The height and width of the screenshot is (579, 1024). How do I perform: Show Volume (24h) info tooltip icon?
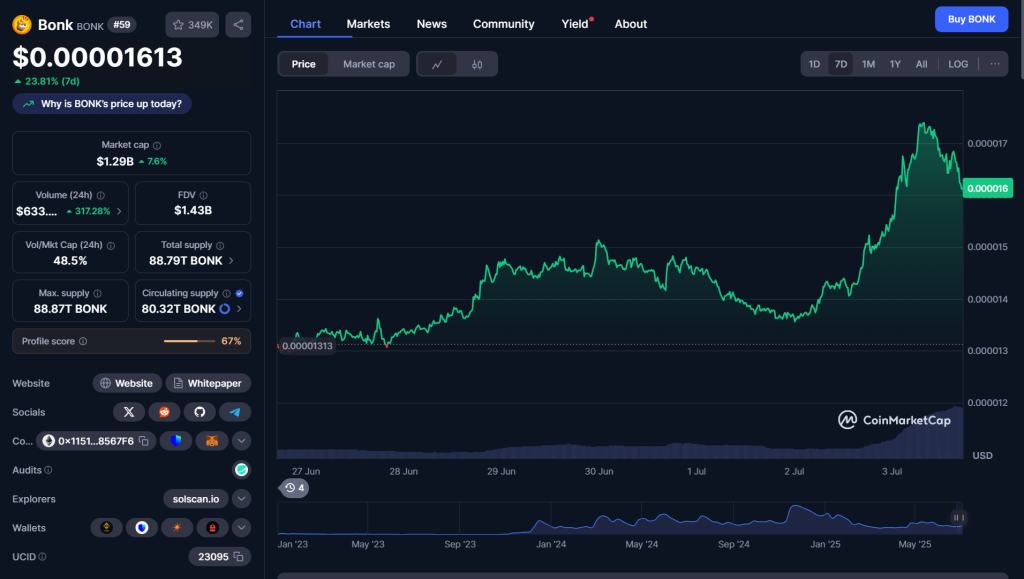click(101, 195)
